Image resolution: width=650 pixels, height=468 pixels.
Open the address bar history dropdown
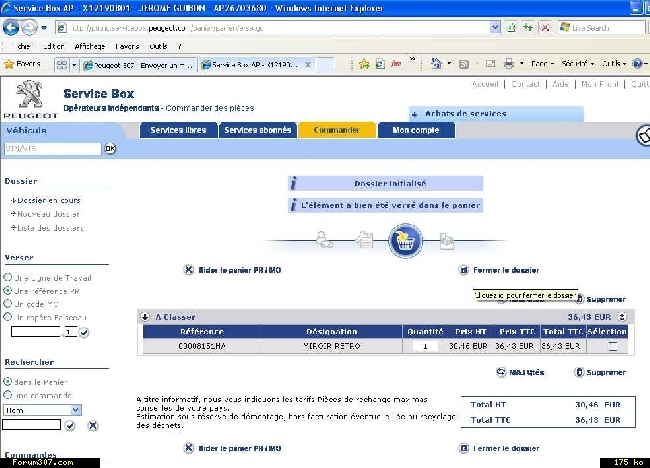pos(495,28)
